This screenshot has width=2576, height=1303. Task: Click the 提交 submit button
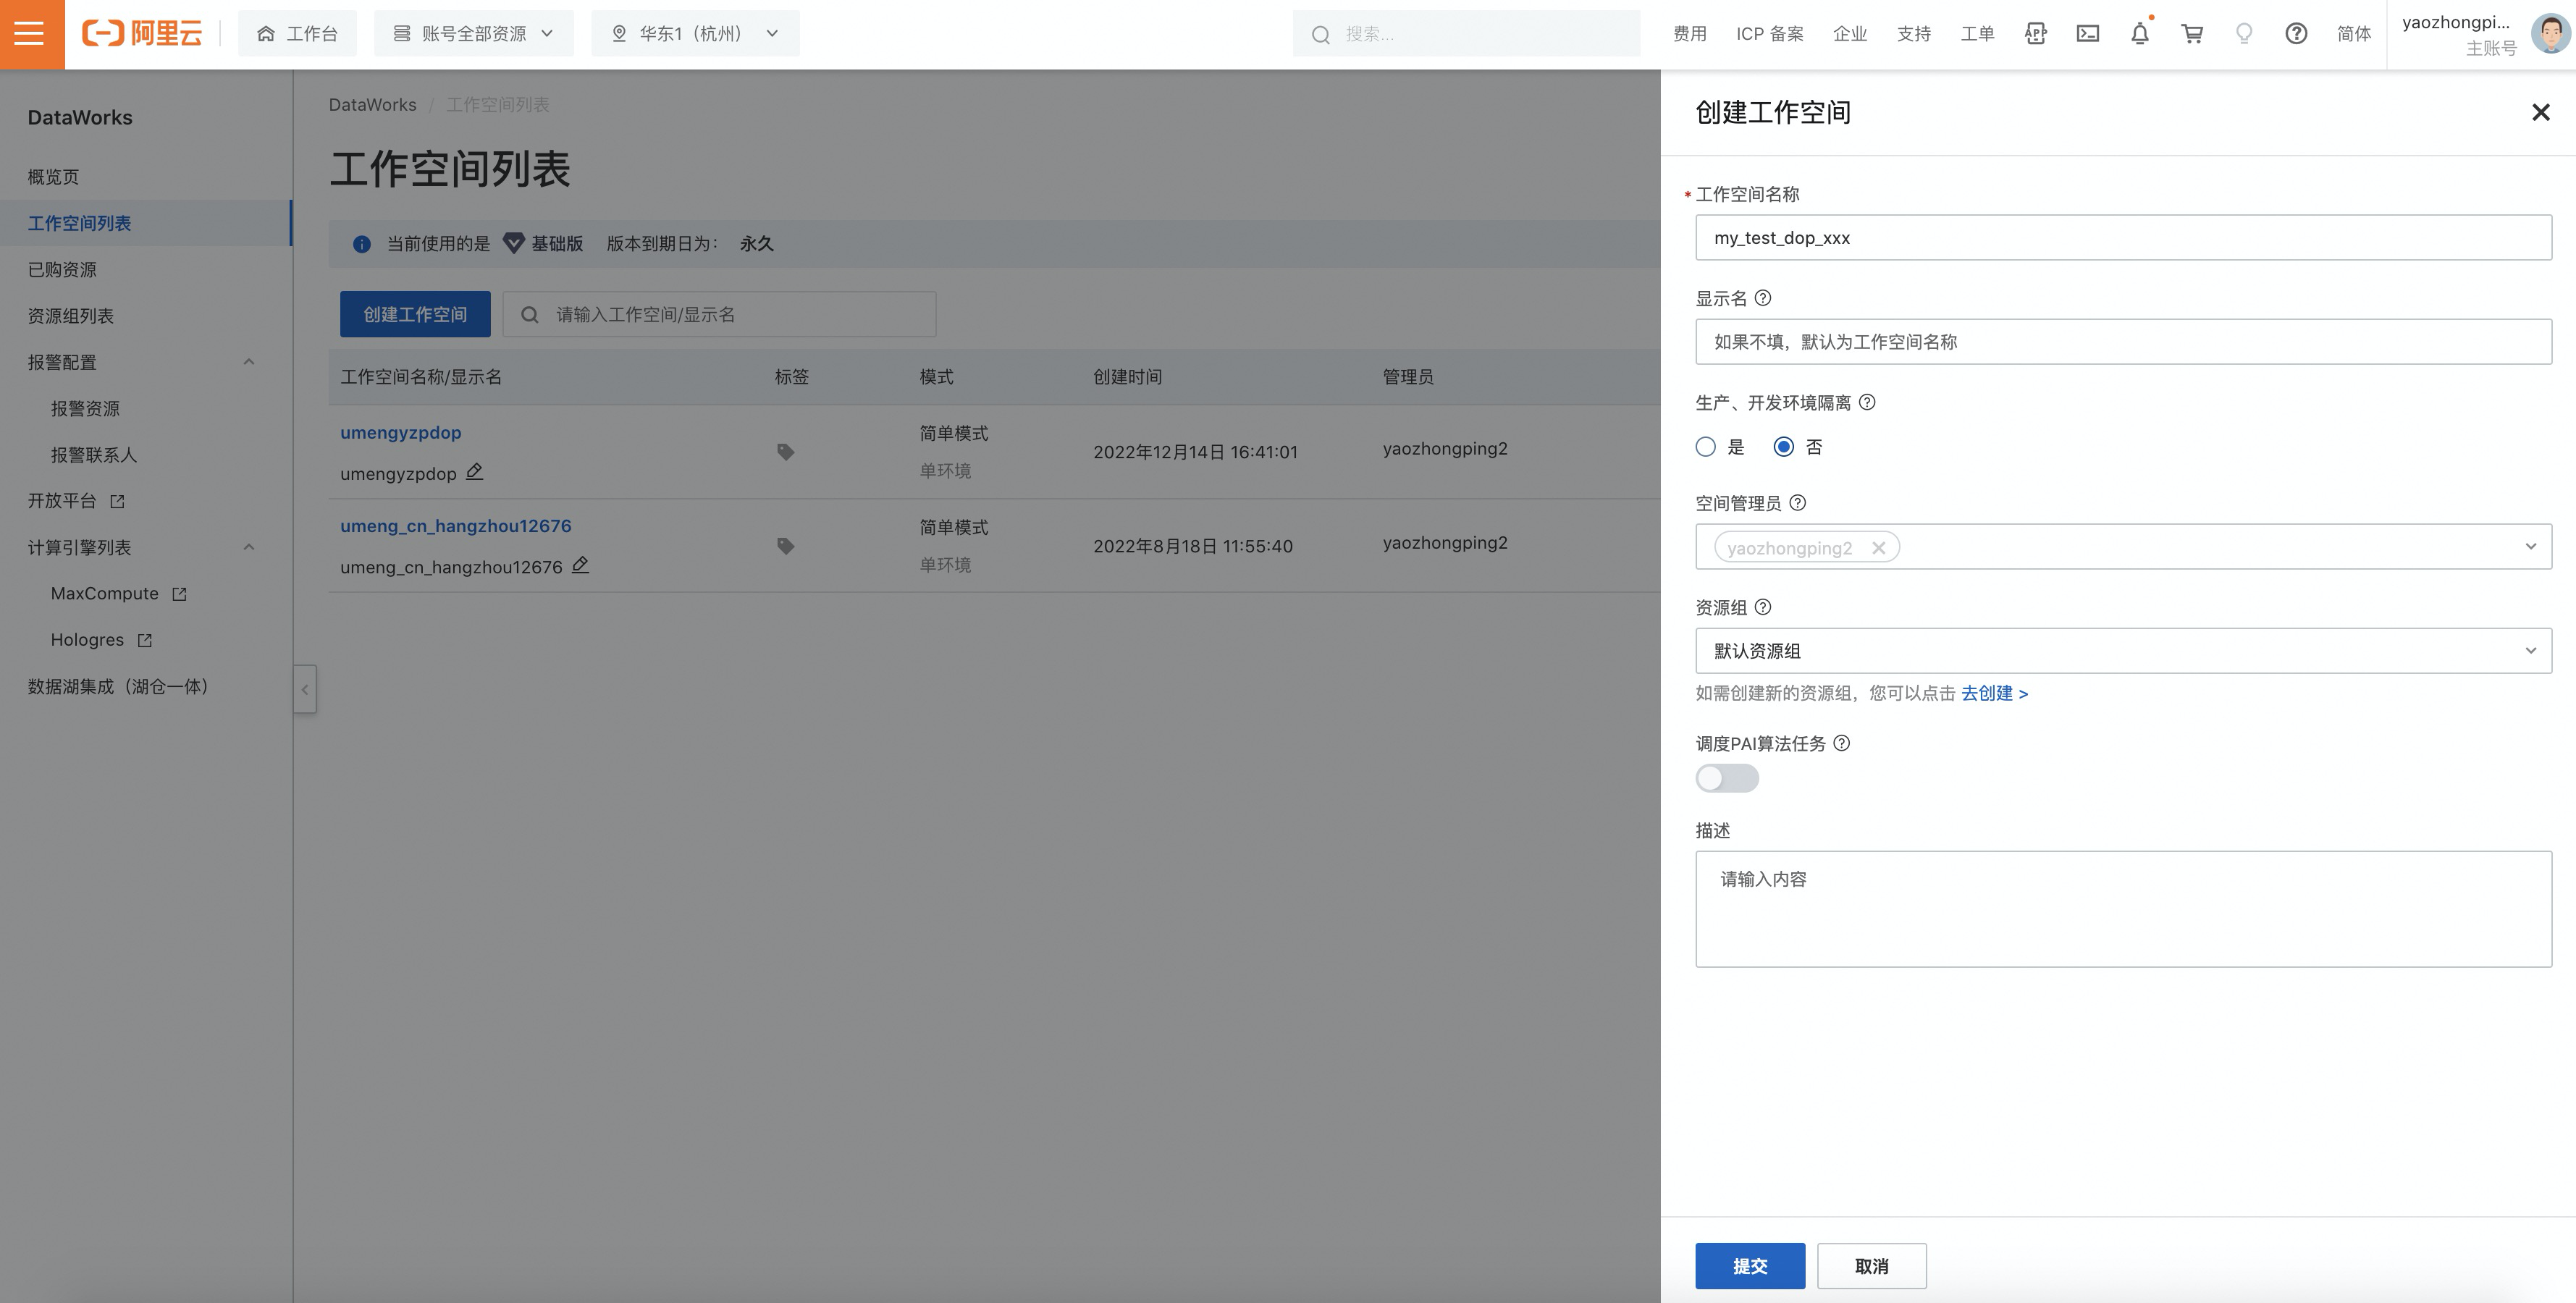click(1749, 1266)
